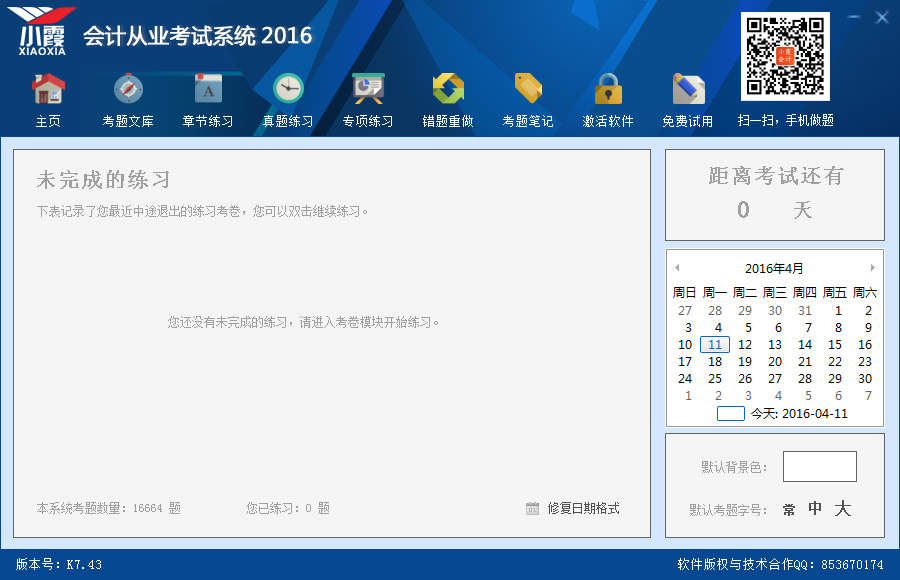
Task: Select April 30 in calendar
Action: [x=865, y=379]
